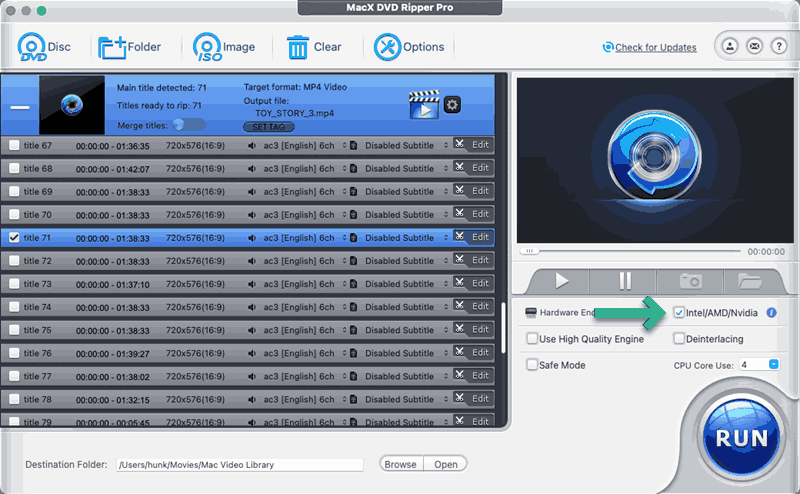Click the email envelope icon
Viewport: 800px width, 494px height.
click(755, 46)
